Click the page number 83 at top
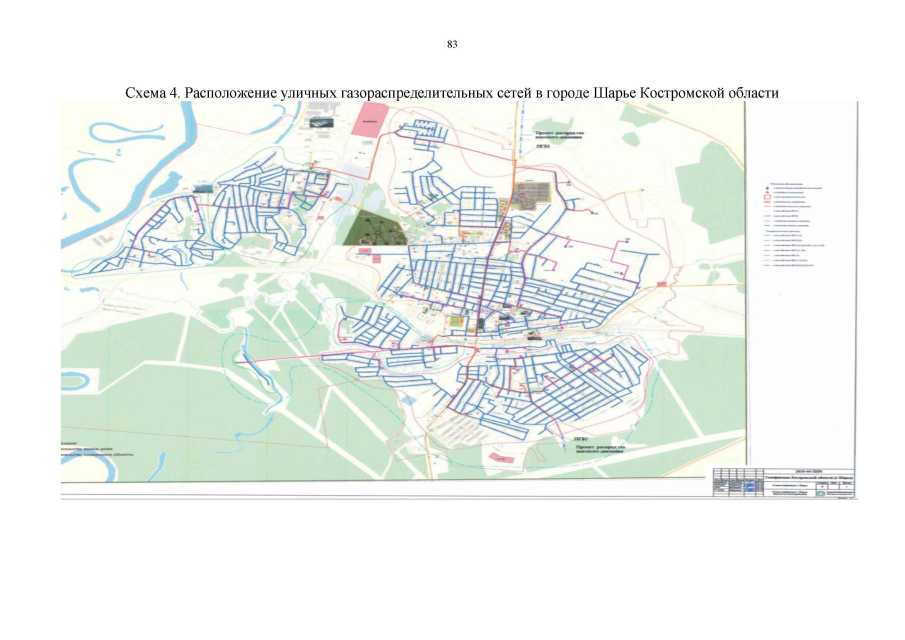Image resolution: width=905 pixels, height=640 pixels. [x=452, y=45]
